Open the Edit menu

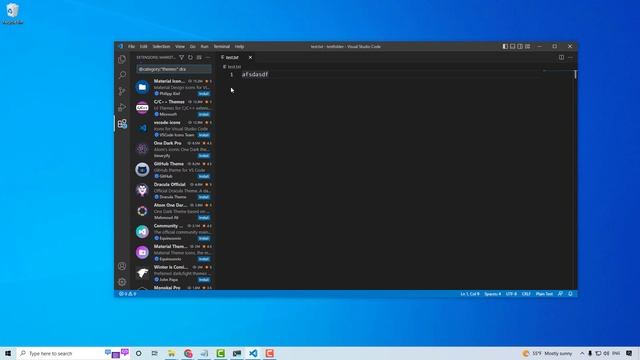tap(144, 47)
